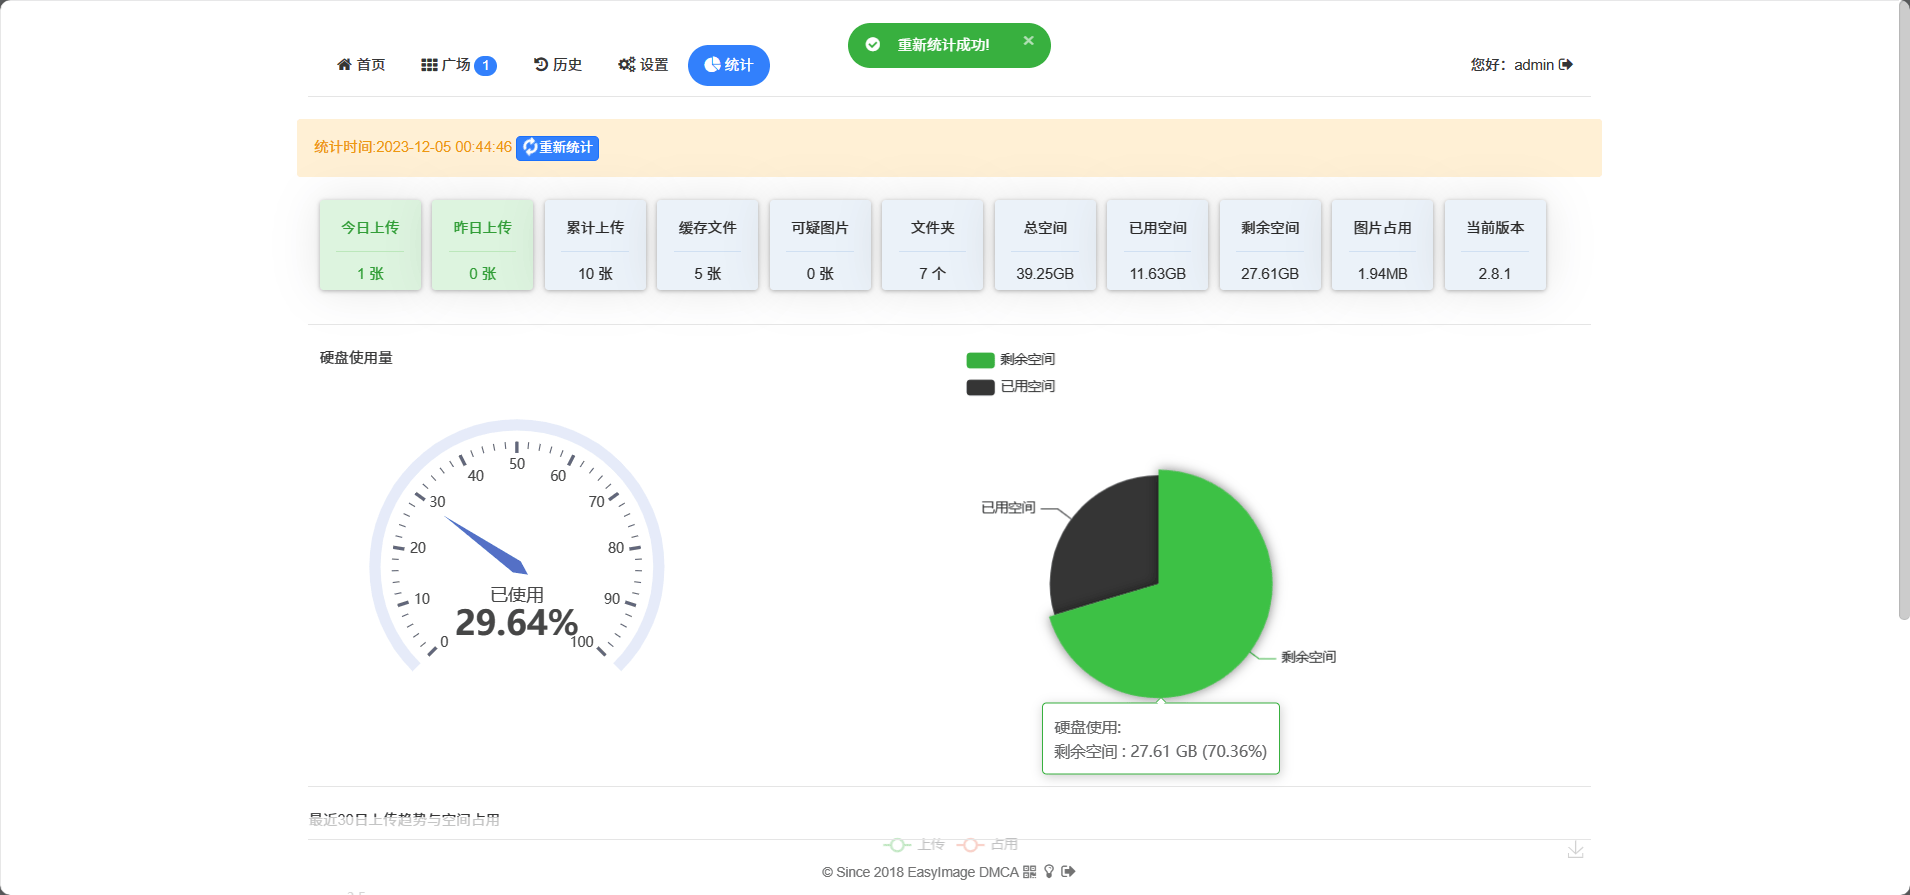Select the active 统计 tab
This screenshot has width=1910, height=895.
[729, 65]
